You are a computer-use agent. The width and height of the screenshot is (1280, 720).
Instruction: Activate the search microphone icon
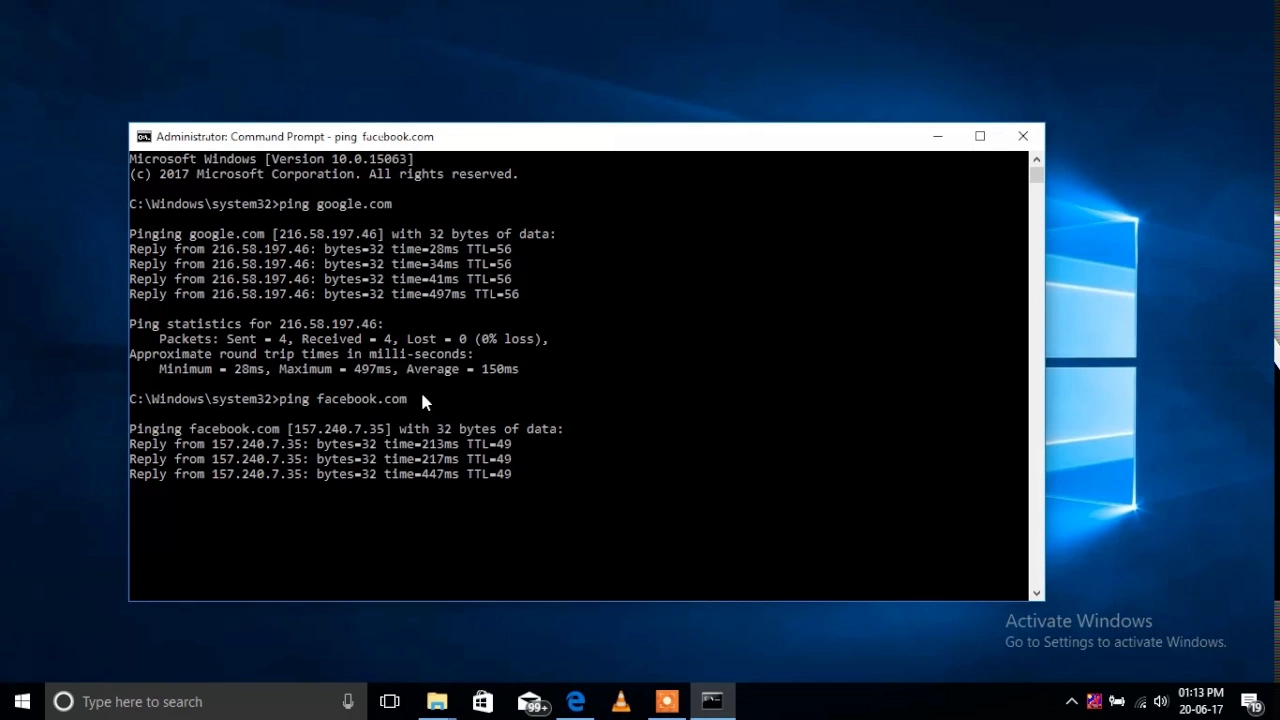pos(348,702)
